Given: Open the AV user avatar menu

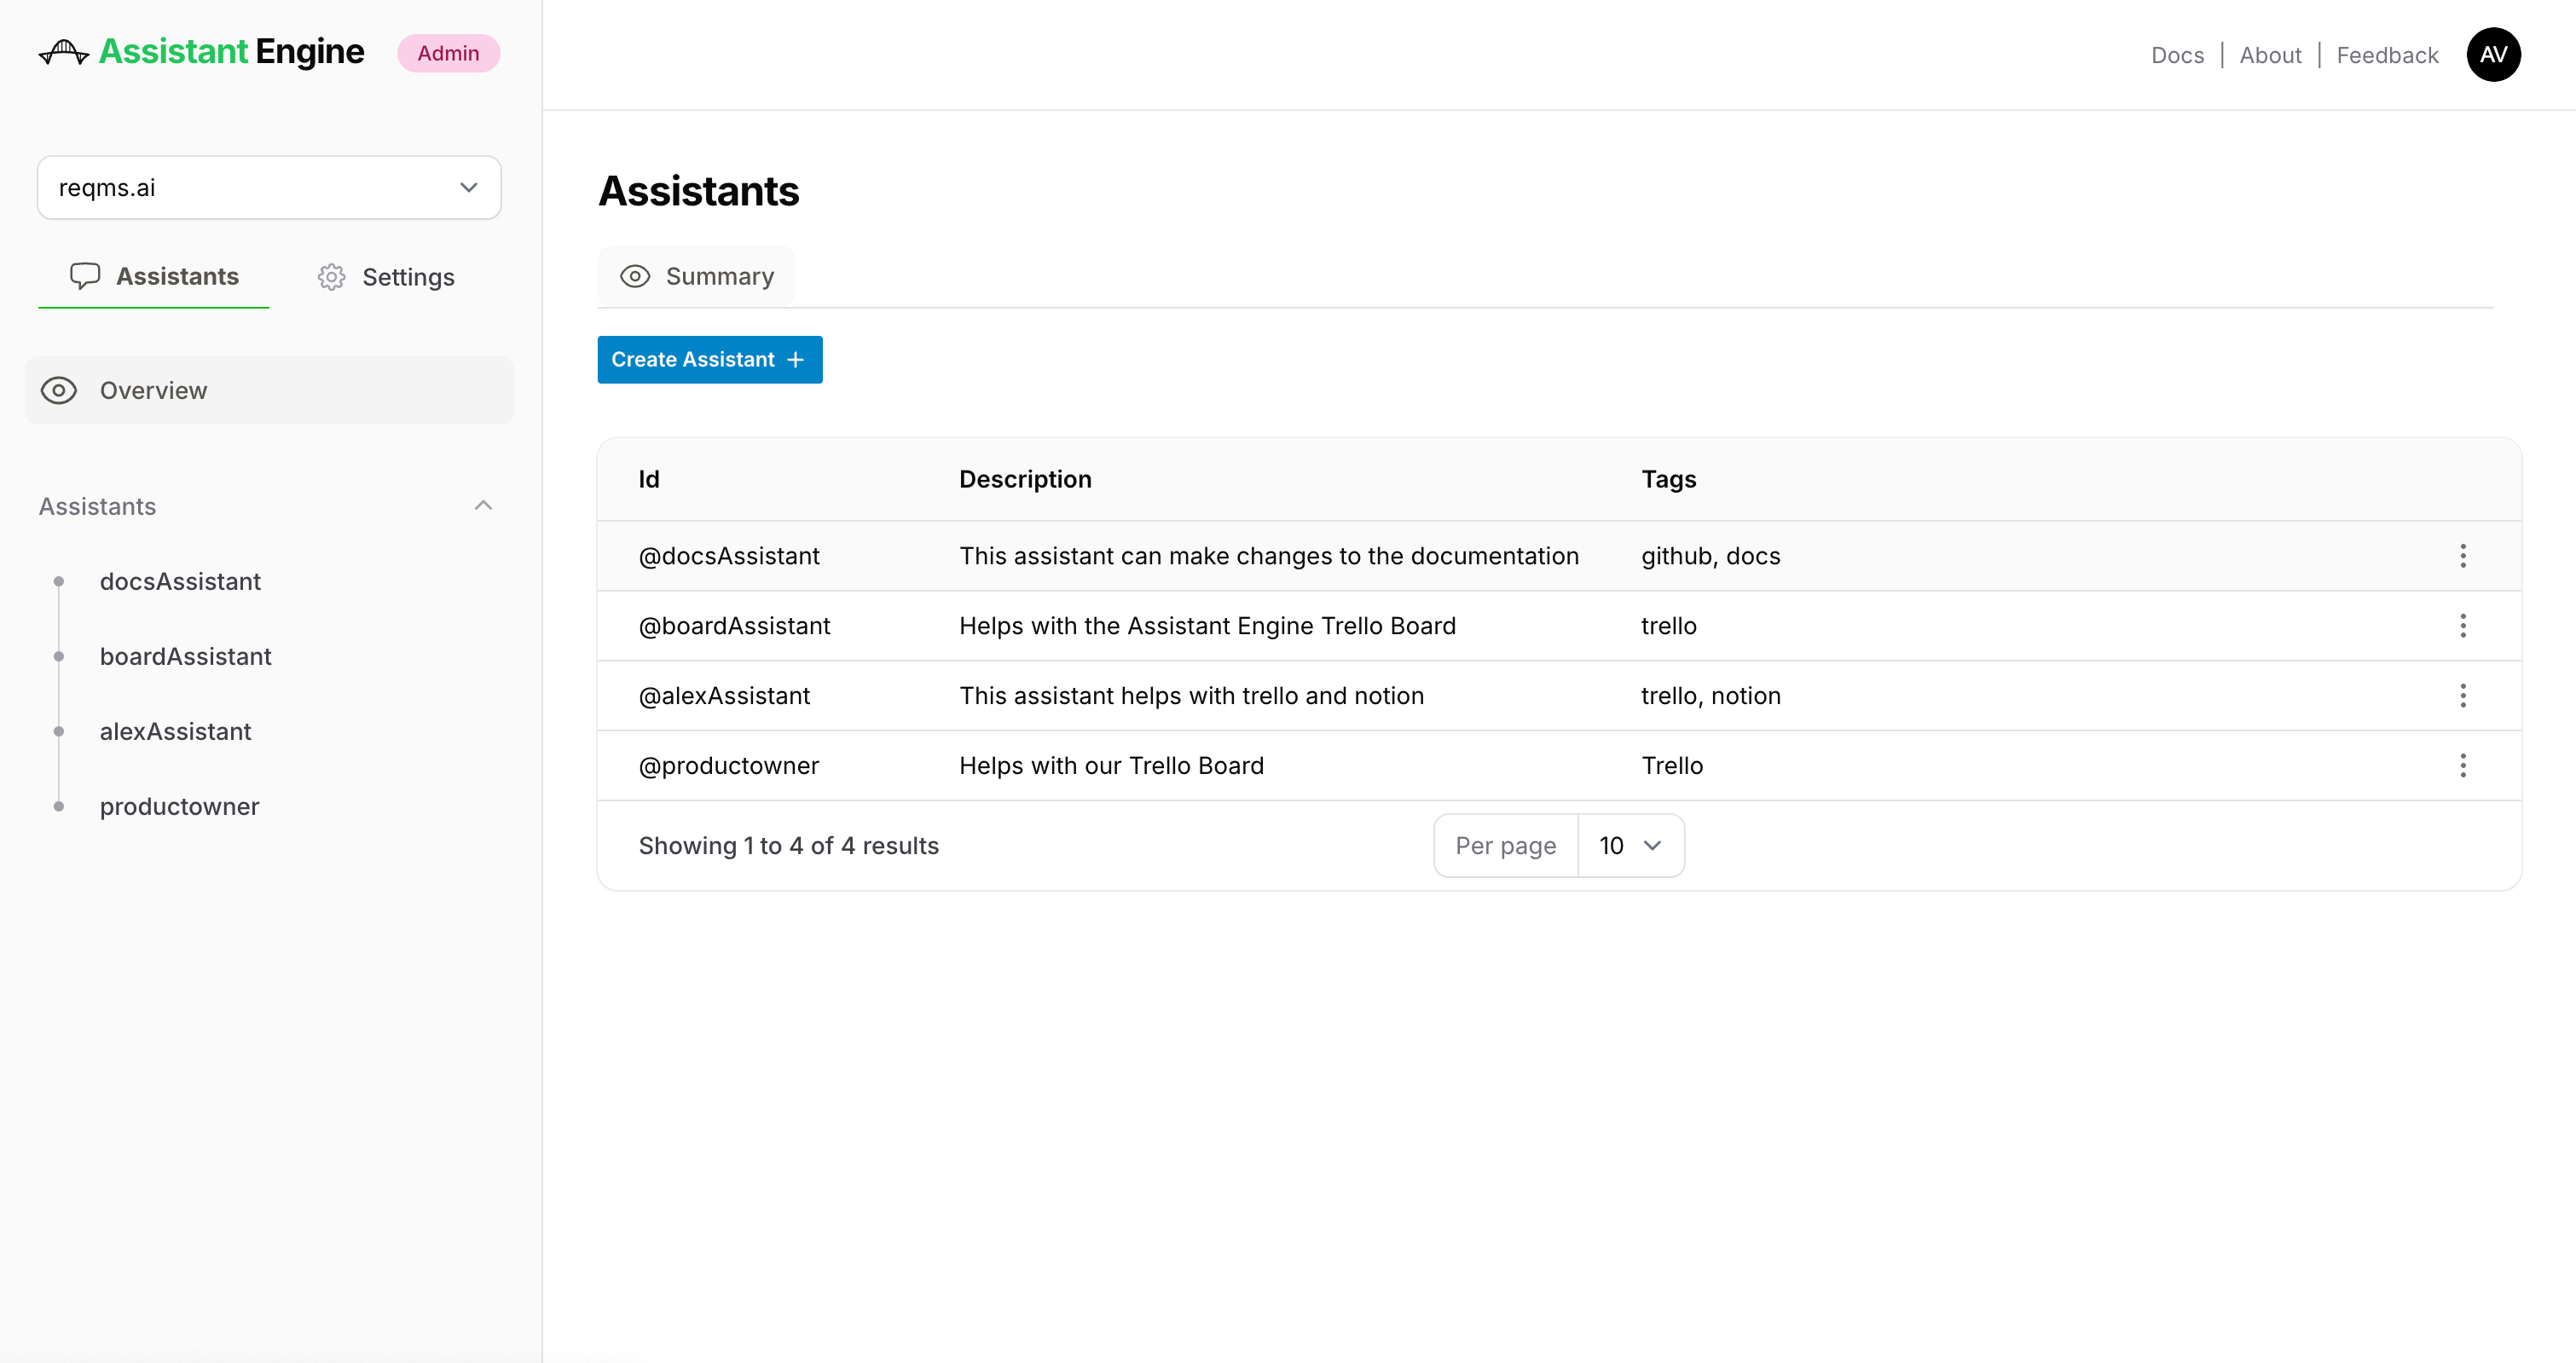Looking at the screenshot, I should click(2493, 55).
